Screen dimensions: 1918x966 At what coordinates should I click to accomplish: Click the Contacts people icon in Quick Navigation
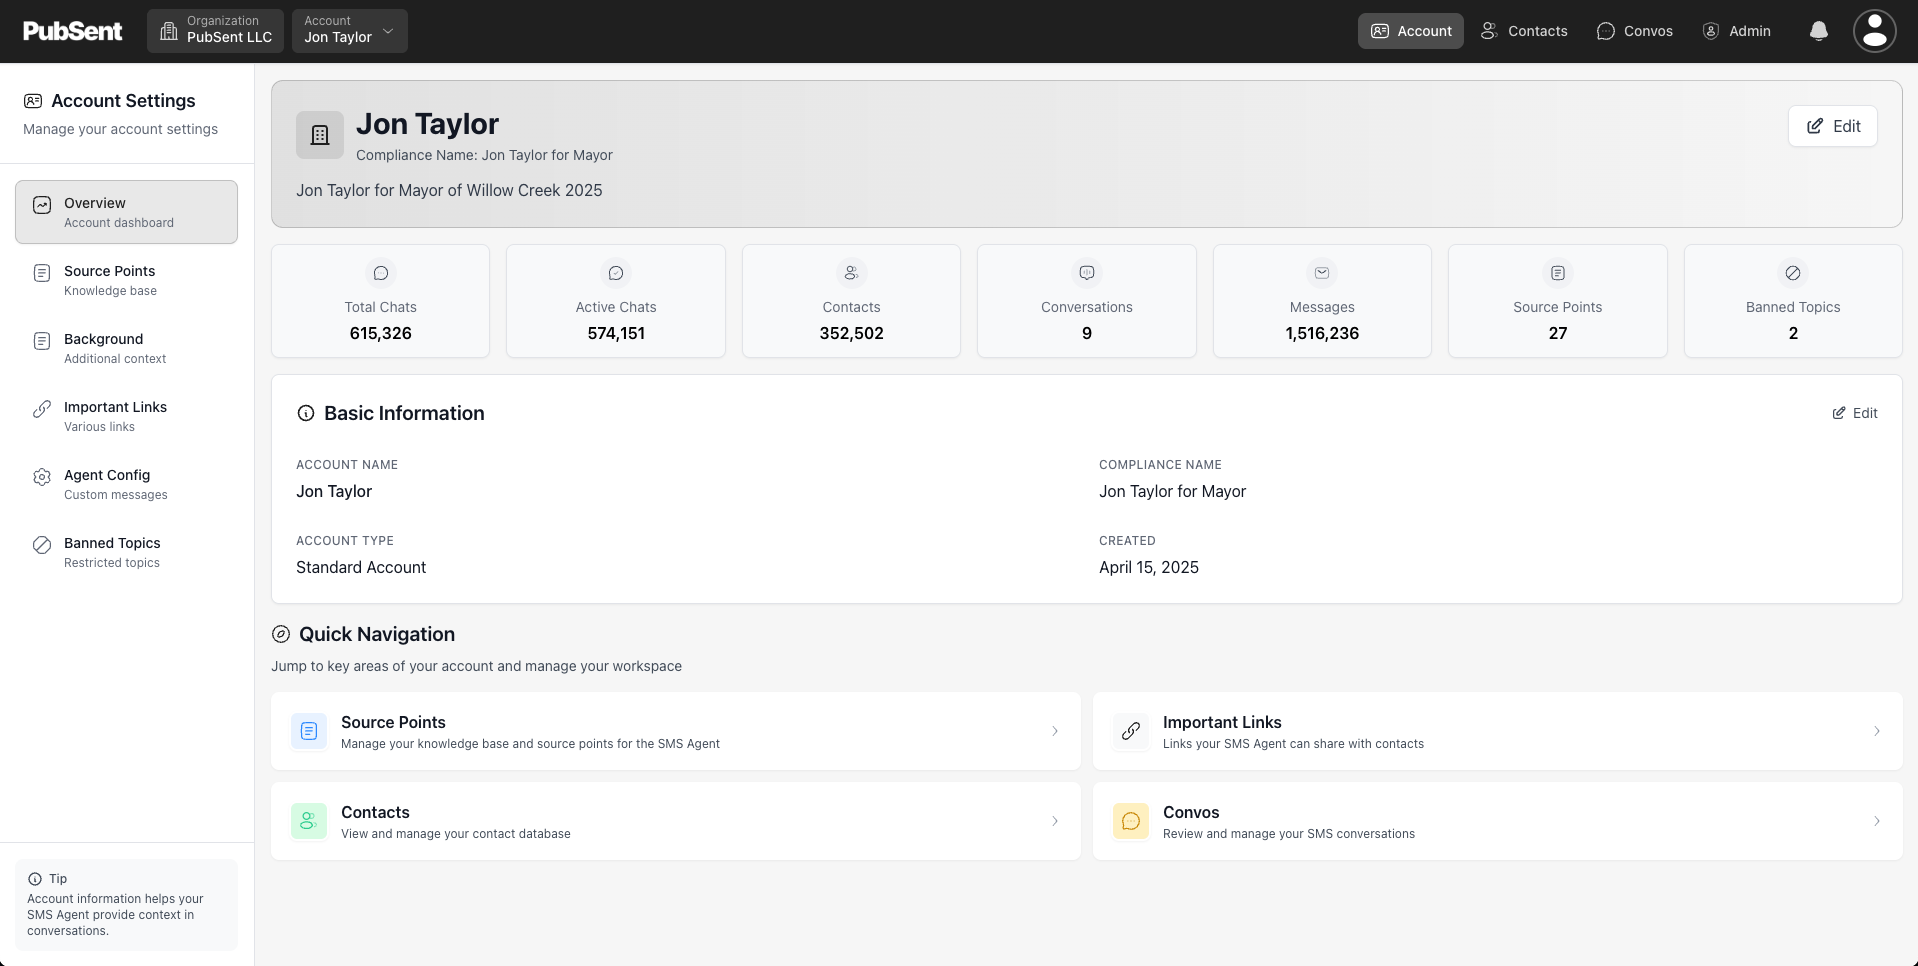pos(308,821)
